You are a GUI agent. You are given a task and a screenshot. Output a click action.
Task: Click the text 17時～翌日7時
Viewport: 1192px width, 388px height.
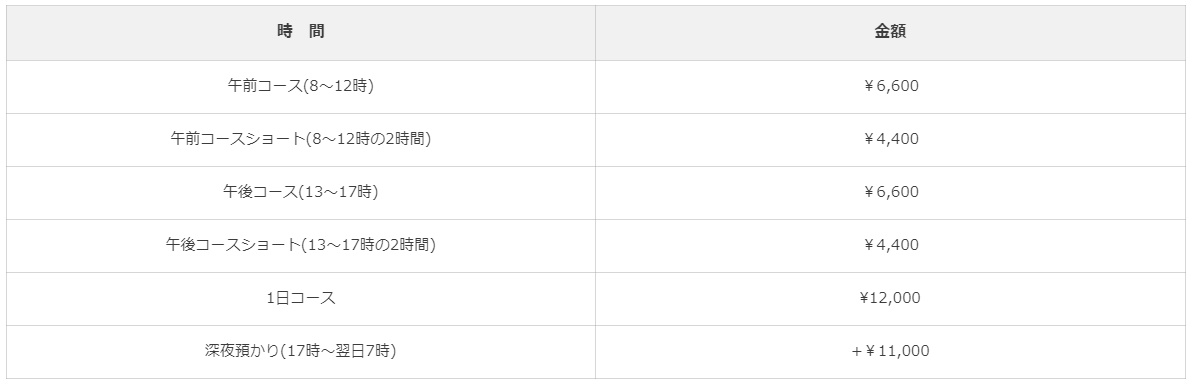[x=338, y=351]
